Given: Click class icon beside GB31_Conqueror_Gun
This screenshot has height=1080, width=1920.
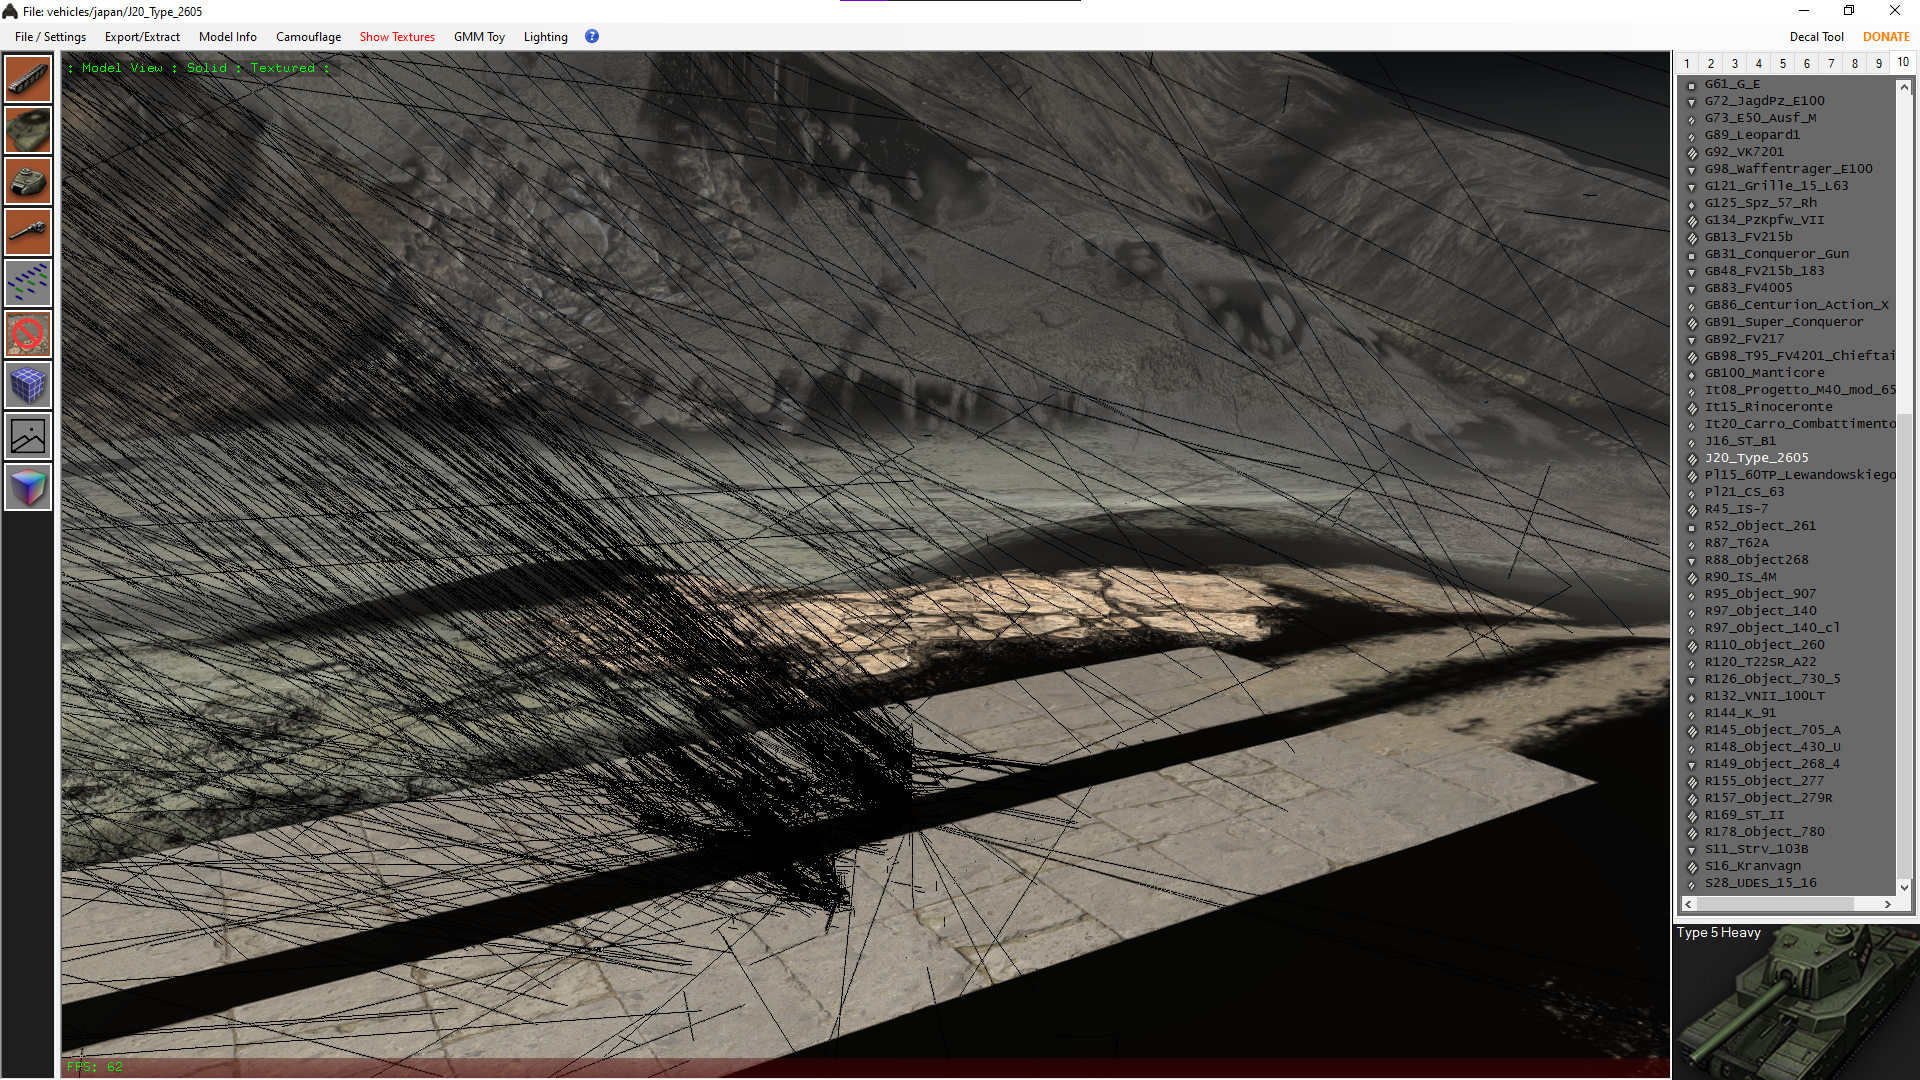Looking at the screenshot, I should (1692, 255).
